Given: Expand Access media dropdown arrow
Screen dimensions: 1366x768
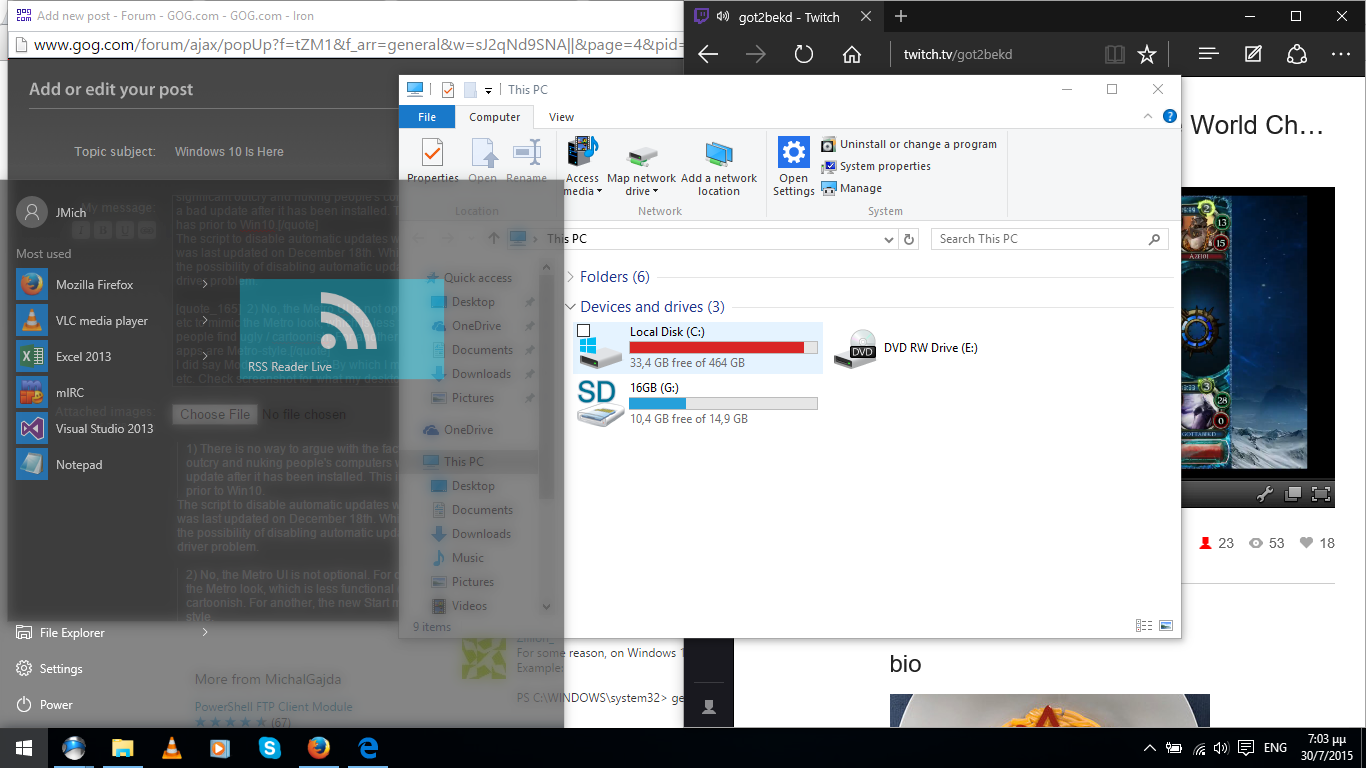Looking at the screenshot, I should [599, 191].
